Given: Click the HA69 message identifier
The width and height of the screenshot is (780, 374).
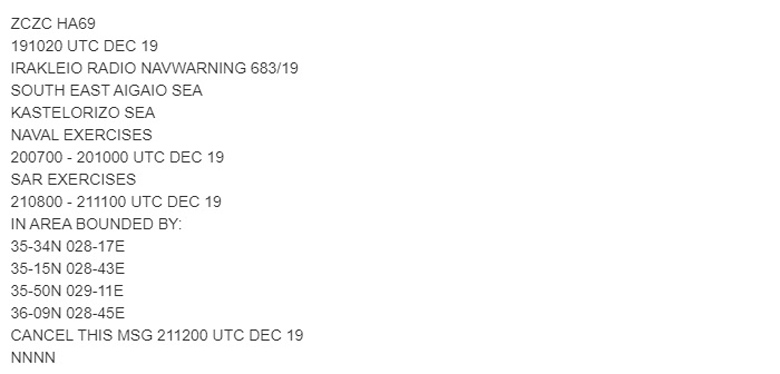Looking at the screenshot, I should [76, 23].
